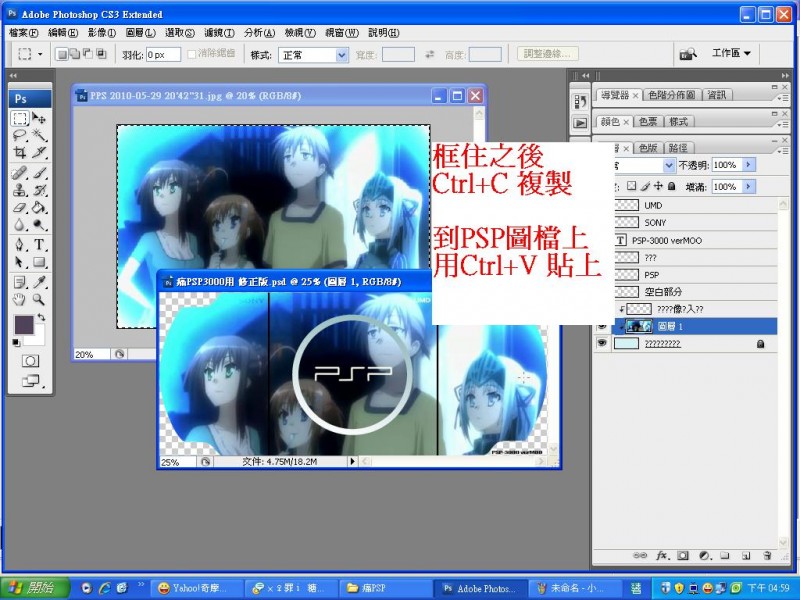This screenshot has width=800, height=600.
Task: Delete layer with the trash icon
Action: coord(767,556)
